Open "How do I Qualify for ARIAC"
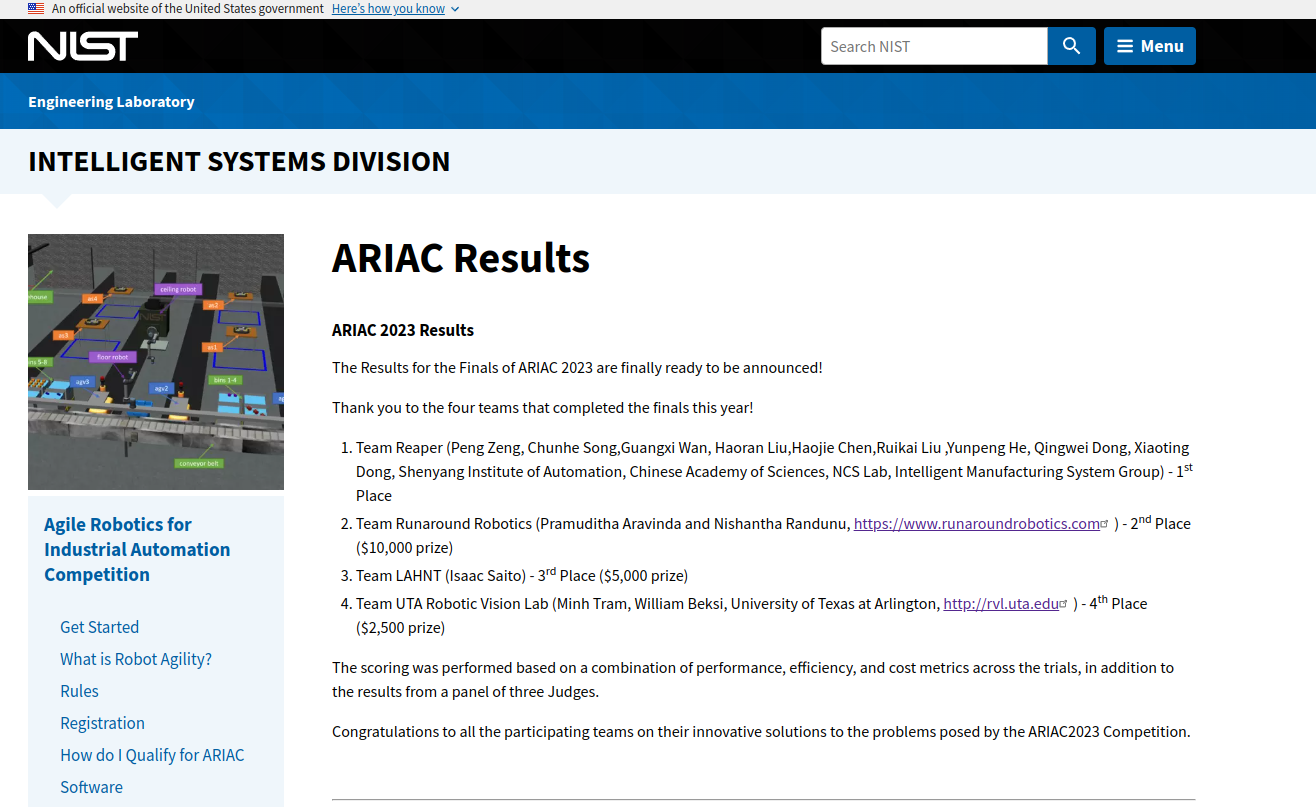This screenshot has width=1316, height=807. pos(152,755)
